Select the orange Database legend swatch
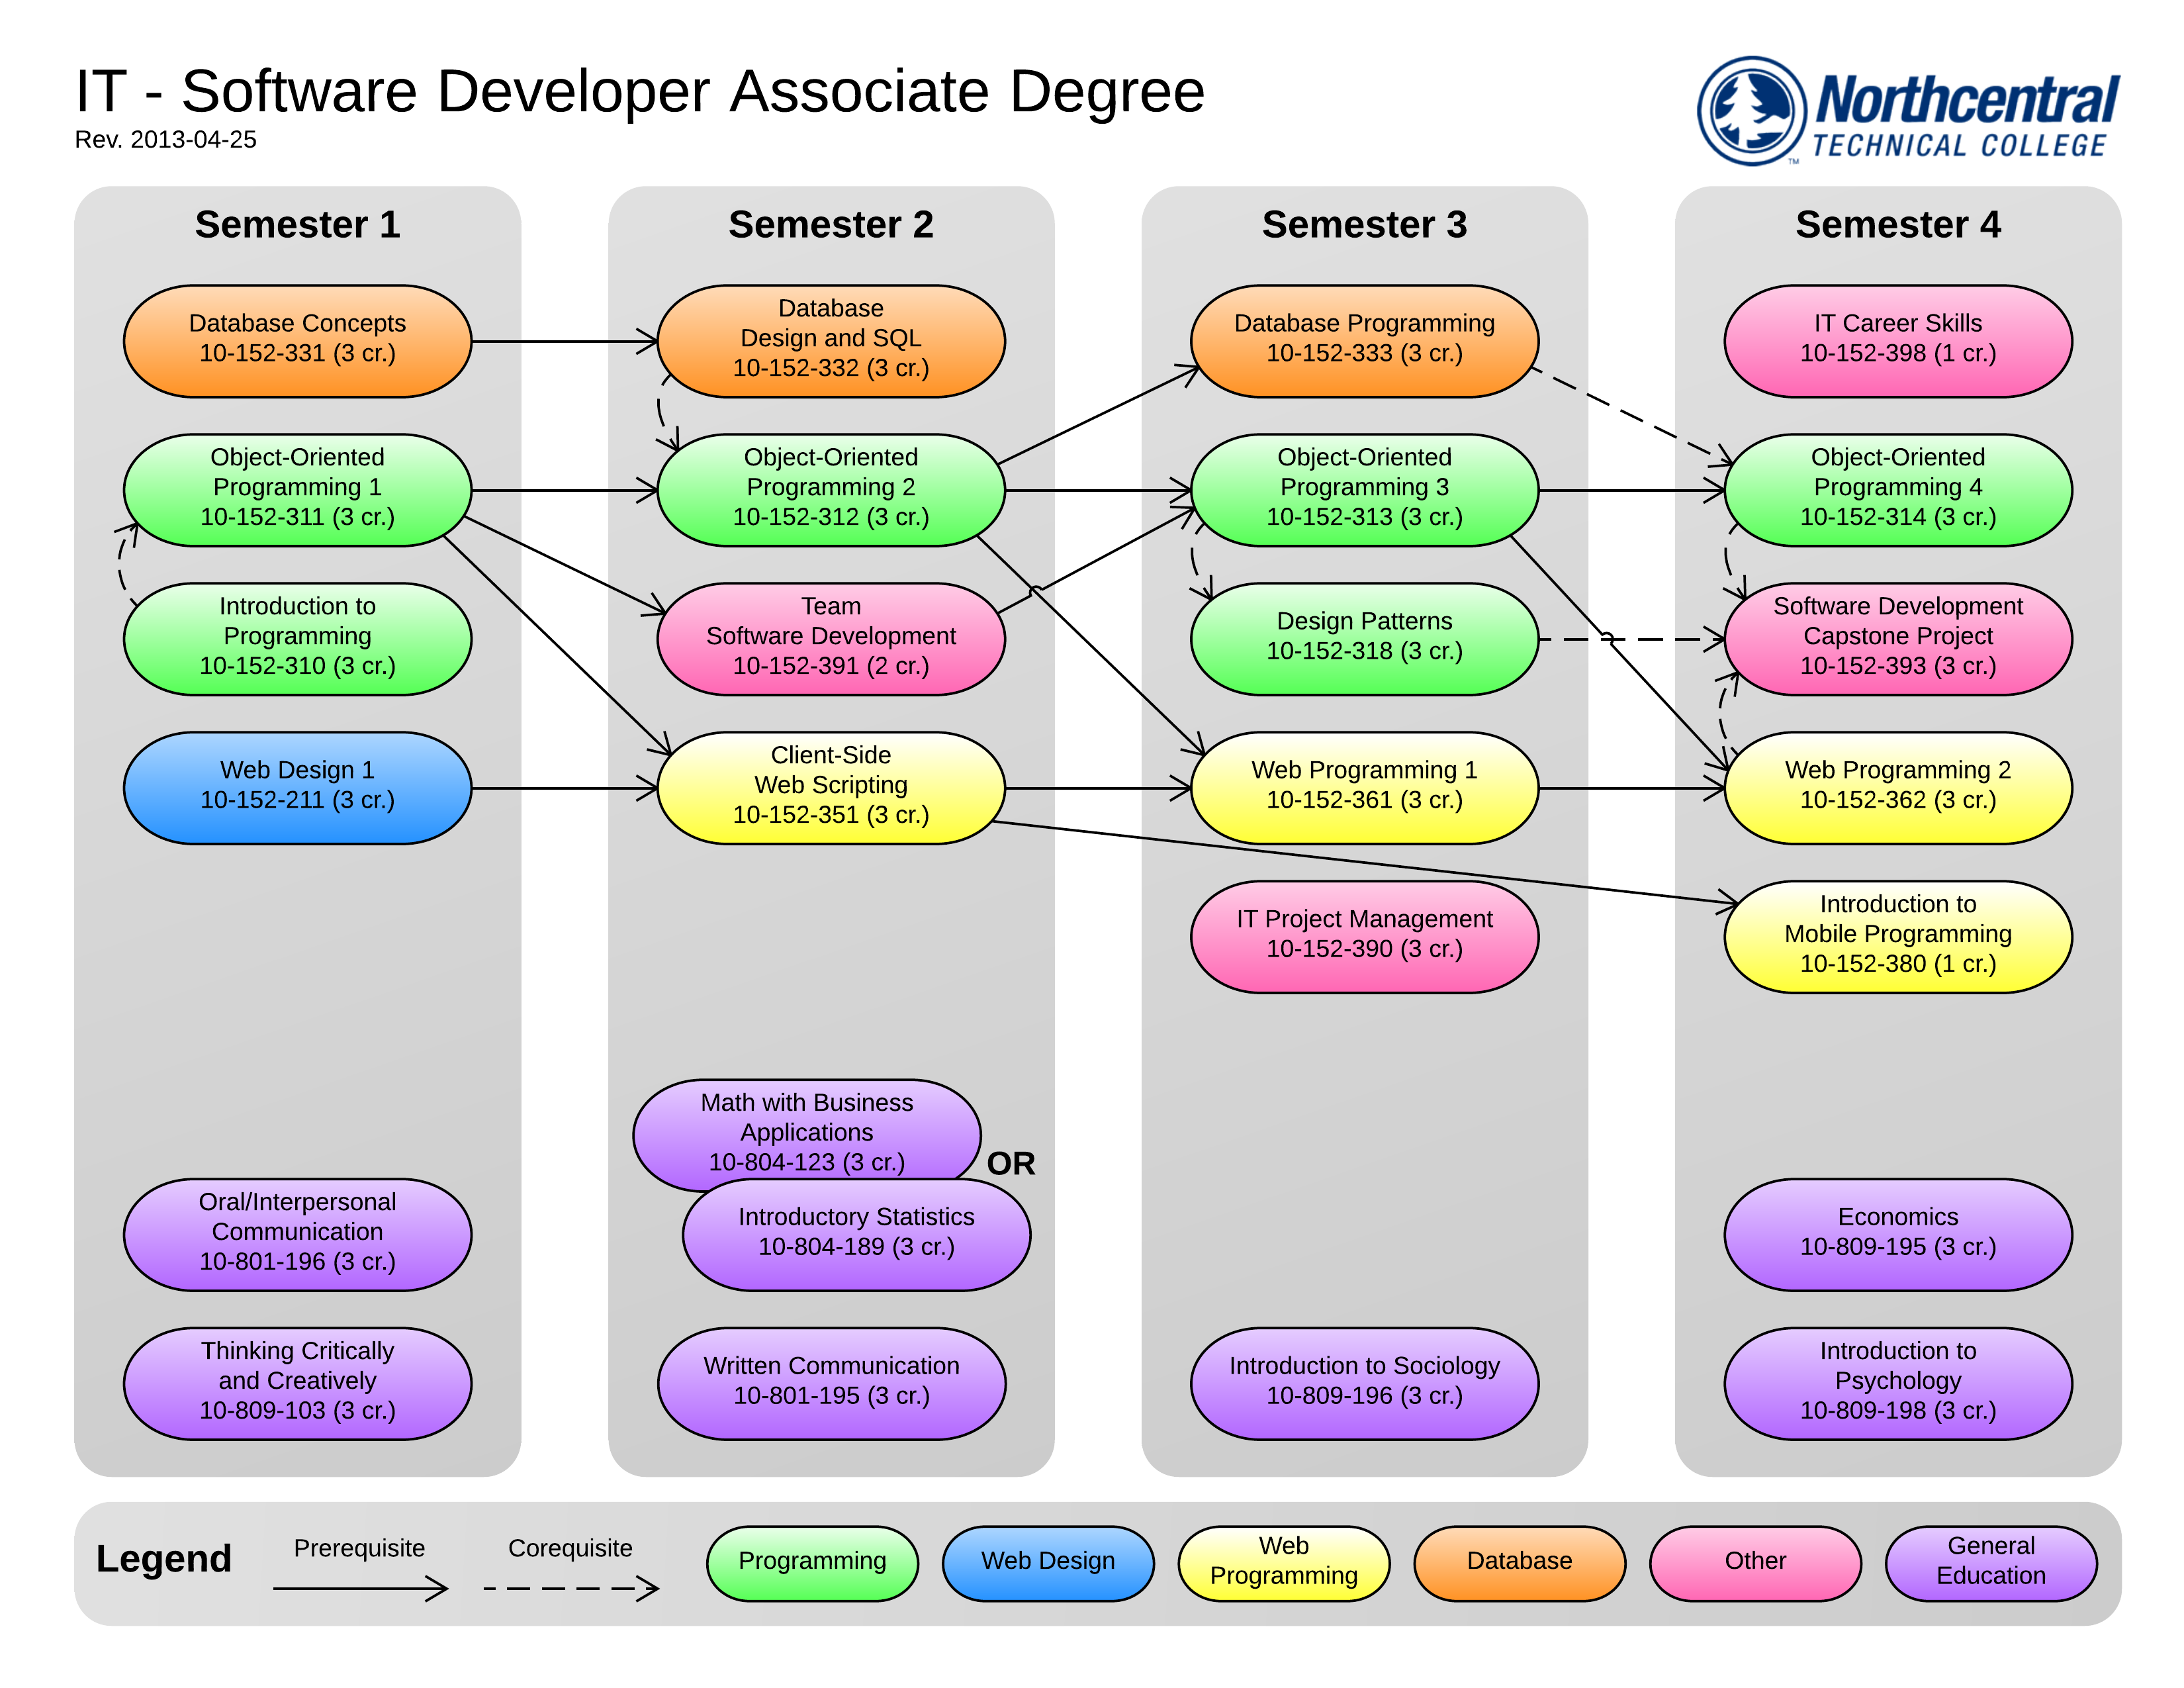 [1519, 1562]
